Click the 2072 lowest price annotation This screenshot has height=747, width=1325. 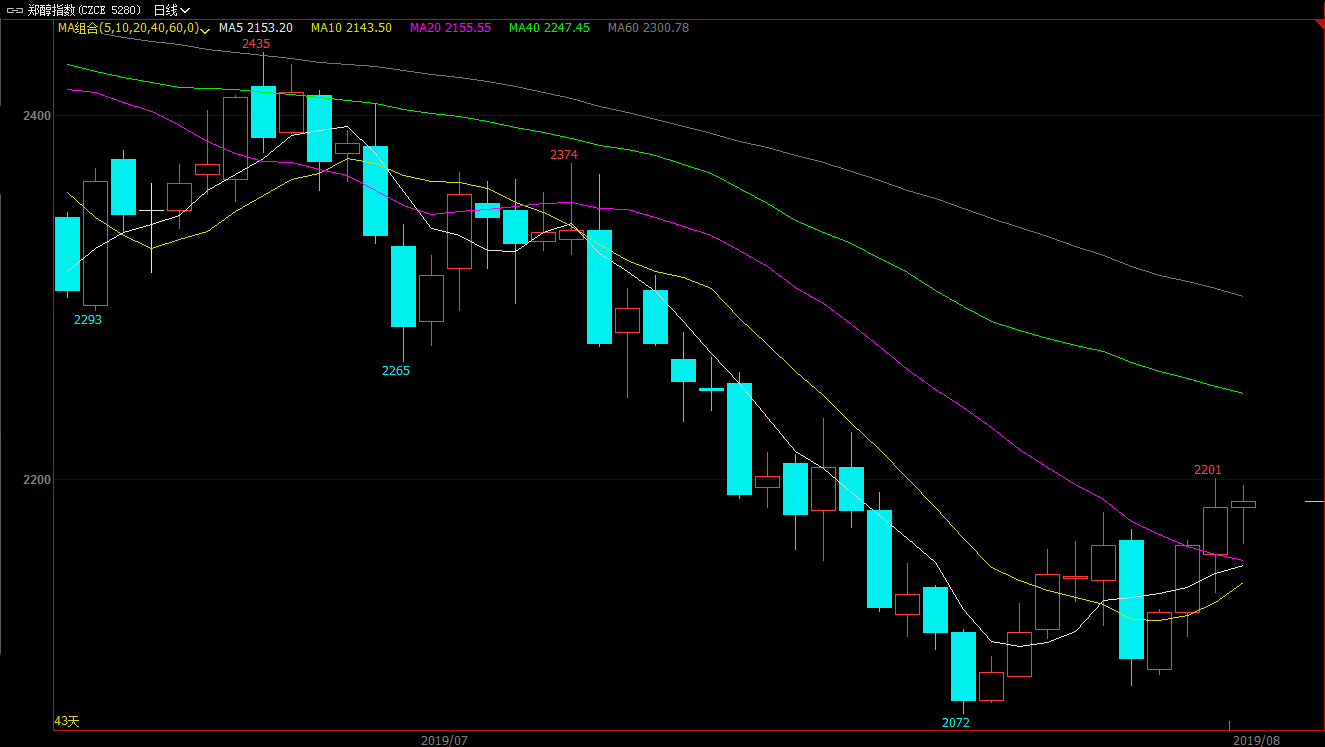pyautogui.click(x=956, y=723)
